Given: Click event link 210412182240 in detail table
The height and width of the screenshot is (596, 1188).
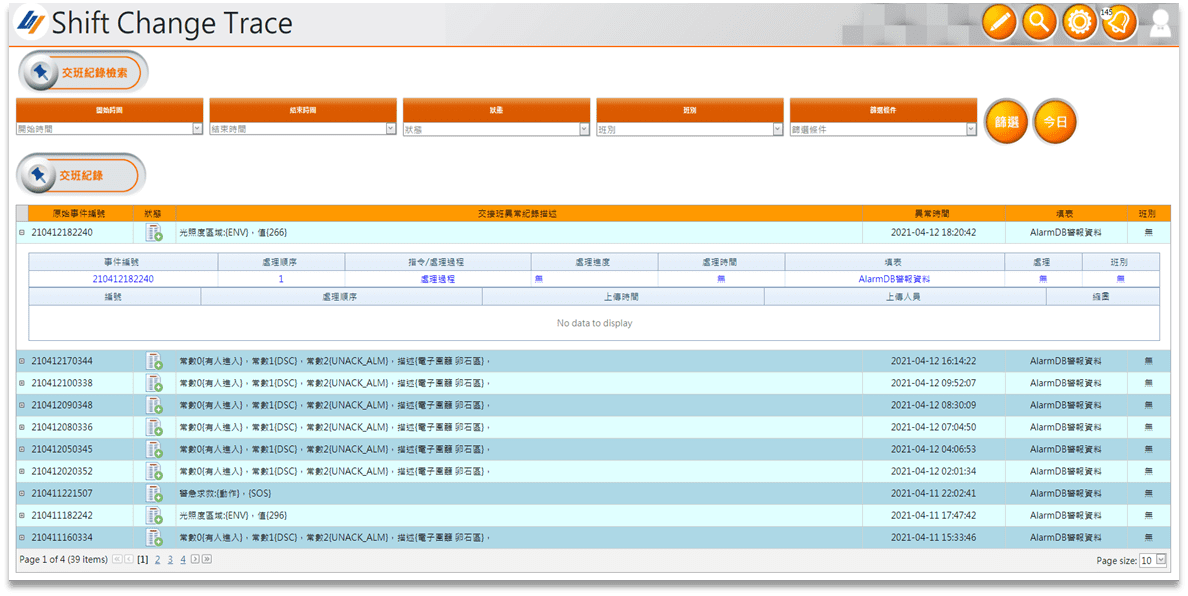Looking at the screenshot, I should pos(123,279).
